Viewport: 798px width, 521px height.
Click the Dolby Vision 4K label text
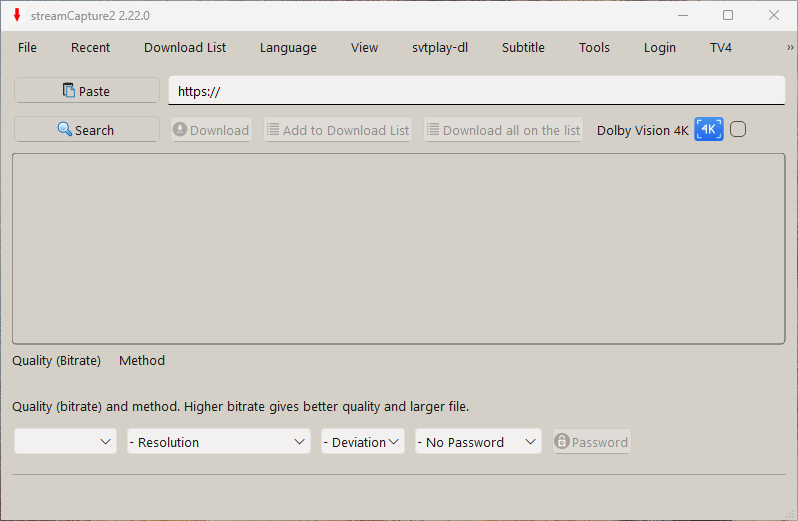coord(642,130)
